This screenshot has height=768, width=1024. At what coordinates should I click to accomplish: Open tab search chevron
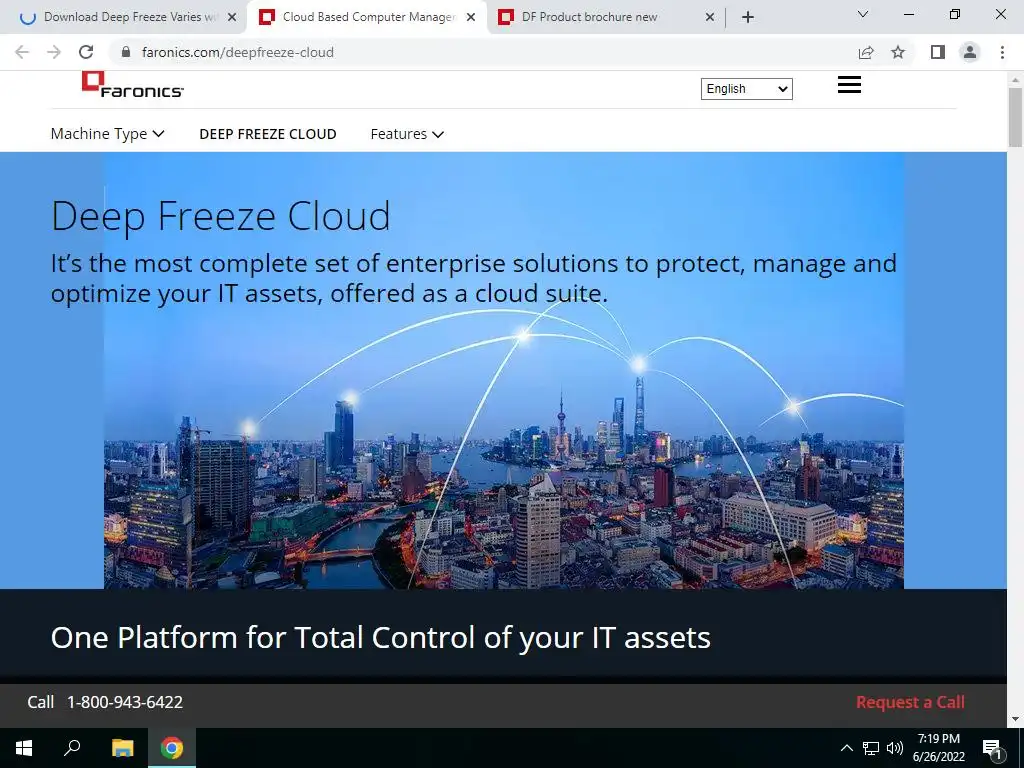click(862, 14)
